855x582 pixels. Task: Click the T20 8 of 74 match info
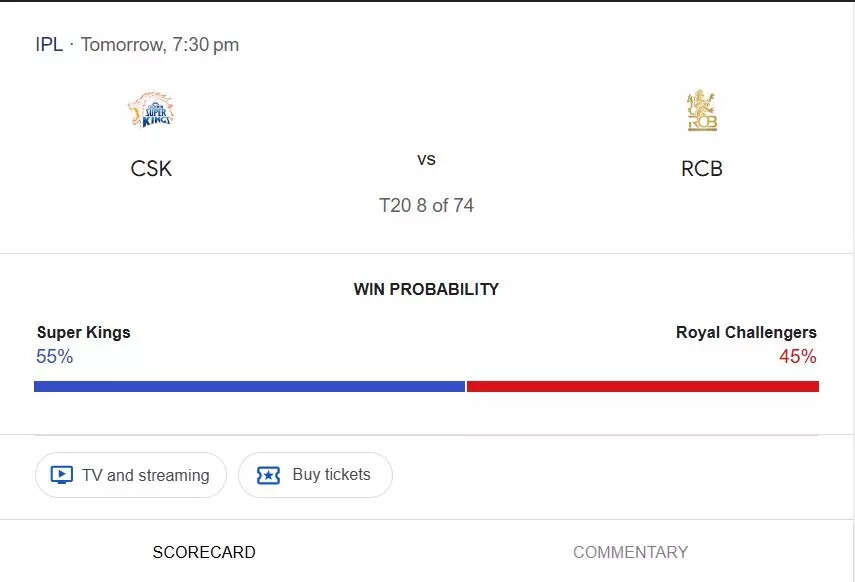click(x=426, y=205)
